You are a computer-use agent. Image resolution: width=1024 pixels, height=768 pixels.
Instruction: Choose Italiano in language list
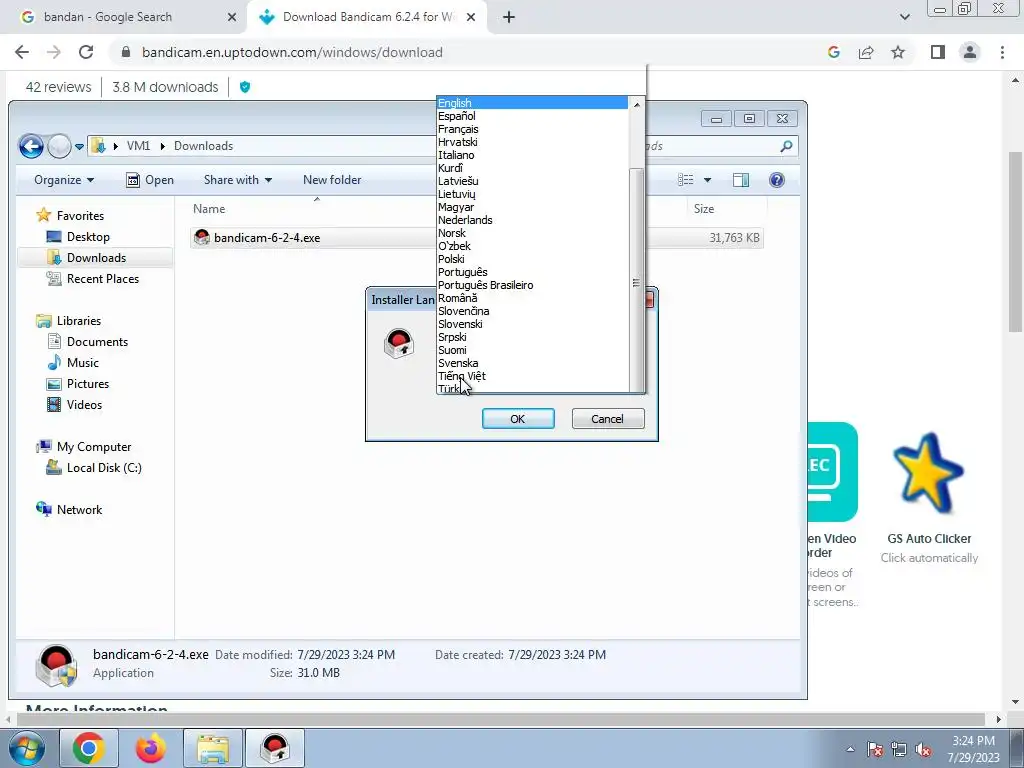click(532, 155)
